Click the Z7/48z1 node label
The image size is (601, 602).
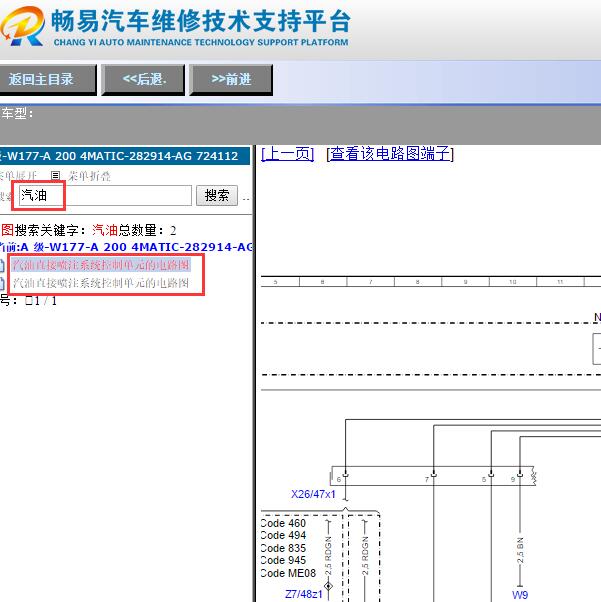coord(303,594)
